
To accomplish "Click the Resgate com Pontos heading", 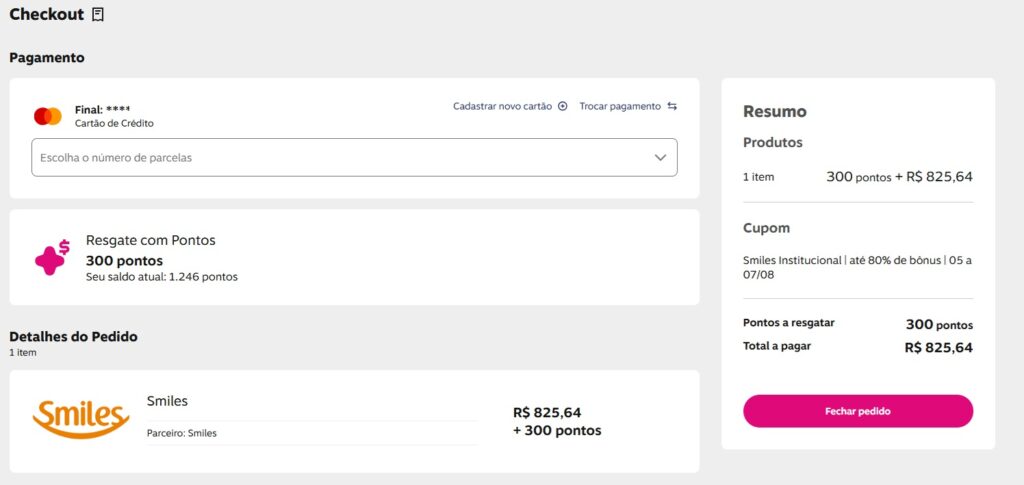I will (x=150, y=240).
